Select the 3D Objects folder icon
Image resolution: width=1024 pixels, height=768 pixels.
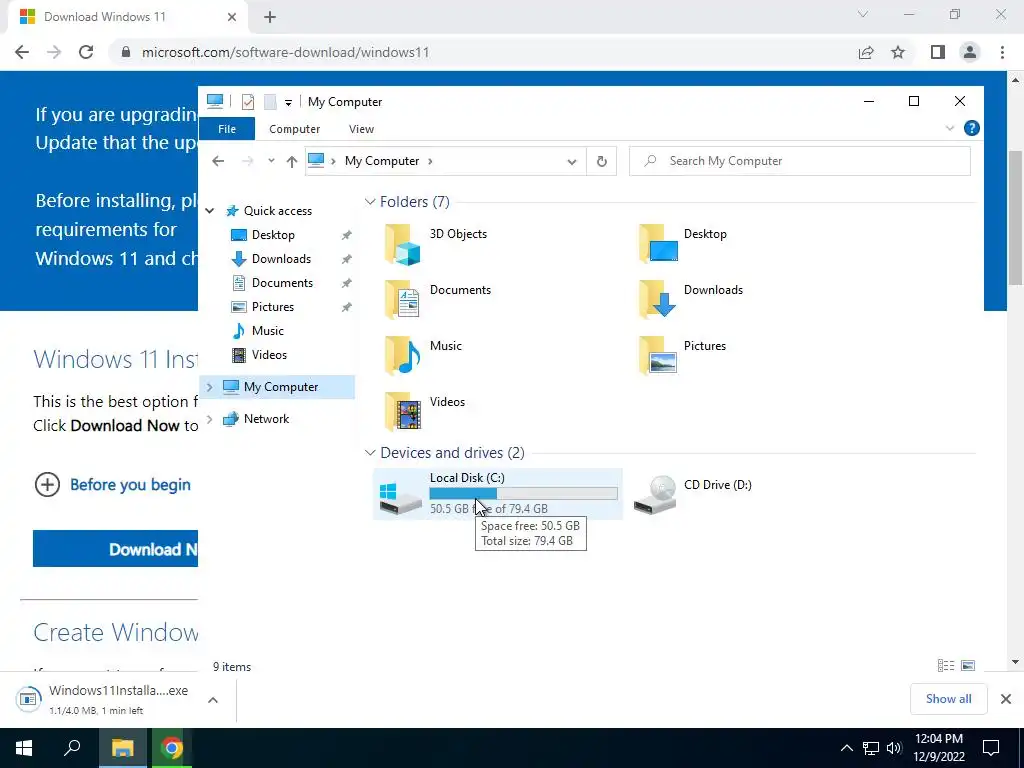click(x=402, y=244)
